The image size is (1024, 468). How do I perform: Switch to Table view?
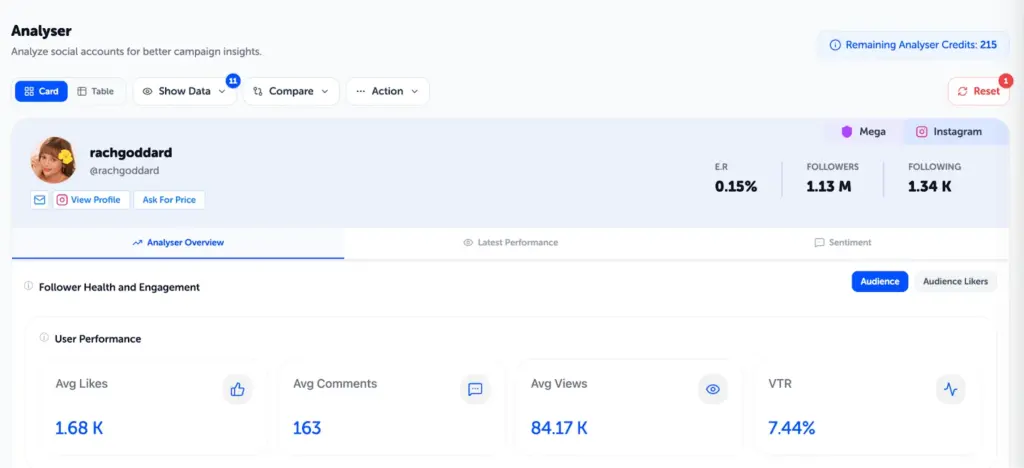pos(95,91)
